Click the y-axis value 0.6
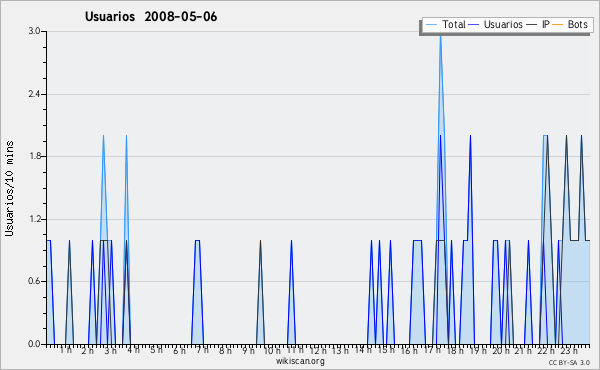This screenshot has width=600, height=370. pyautogui.click(x=34, y=281)
